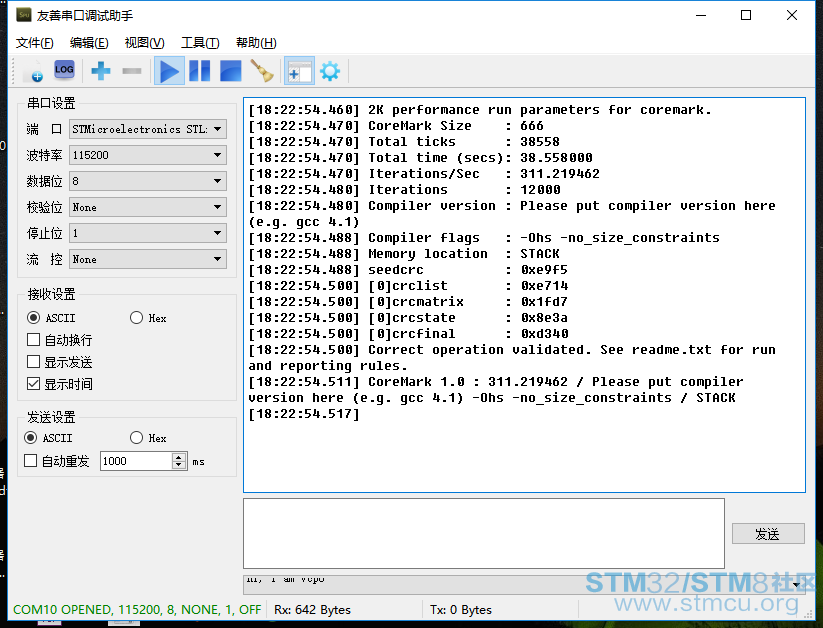Expand the 波特率 baud rate dropdown
Image resolution: width=823 pixels, height=628 pixels.
click(217, 155)
